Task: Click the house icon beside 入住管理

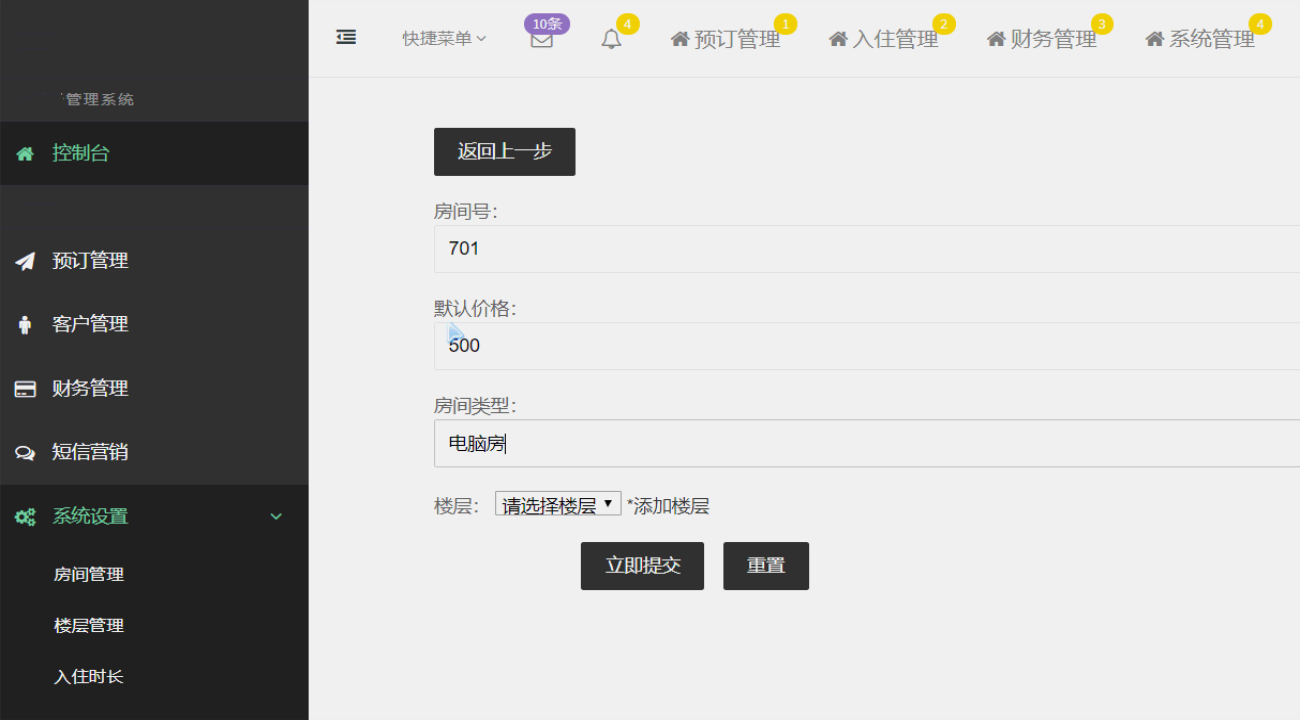Action: 838,39
